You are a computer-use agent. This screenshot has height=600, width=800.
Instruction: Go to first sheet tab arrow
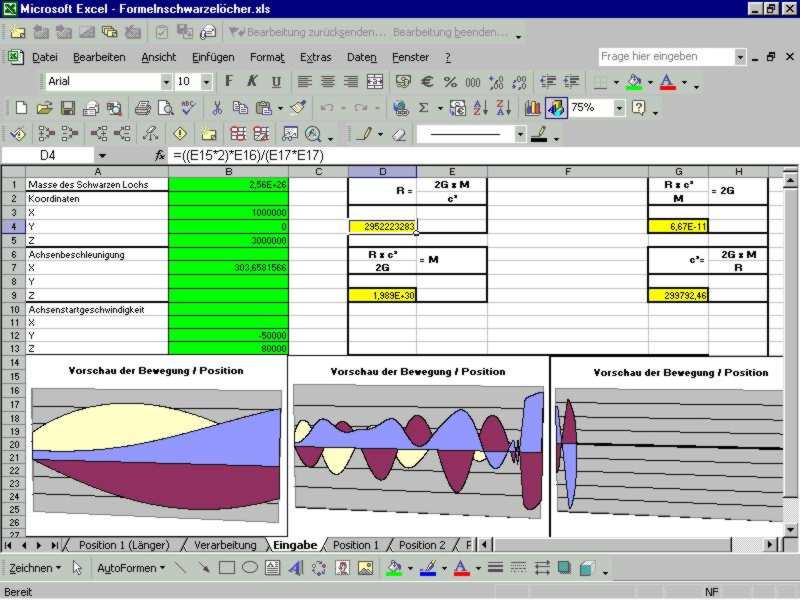pyautogui.click(x=8, y=545)
